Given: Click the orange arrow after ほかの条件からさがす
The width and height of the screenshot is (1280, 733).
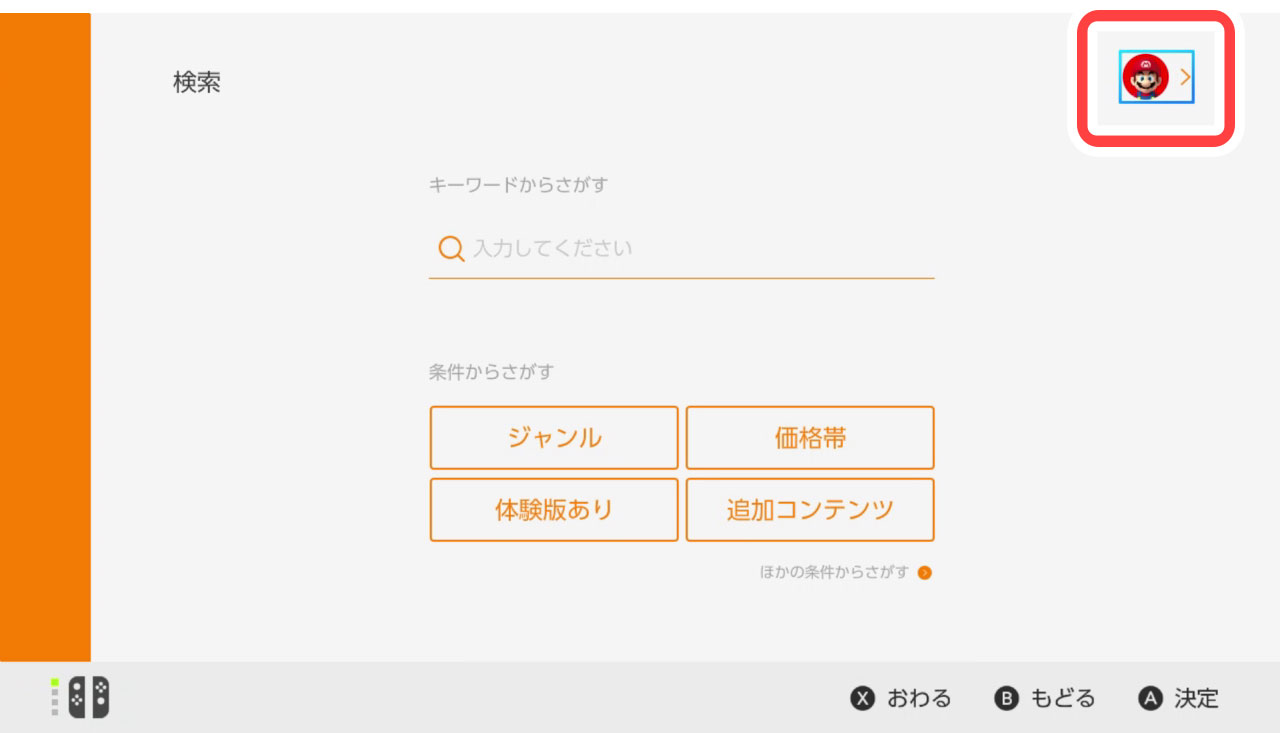Looking at the screenshot, I should tap(927, 572).
